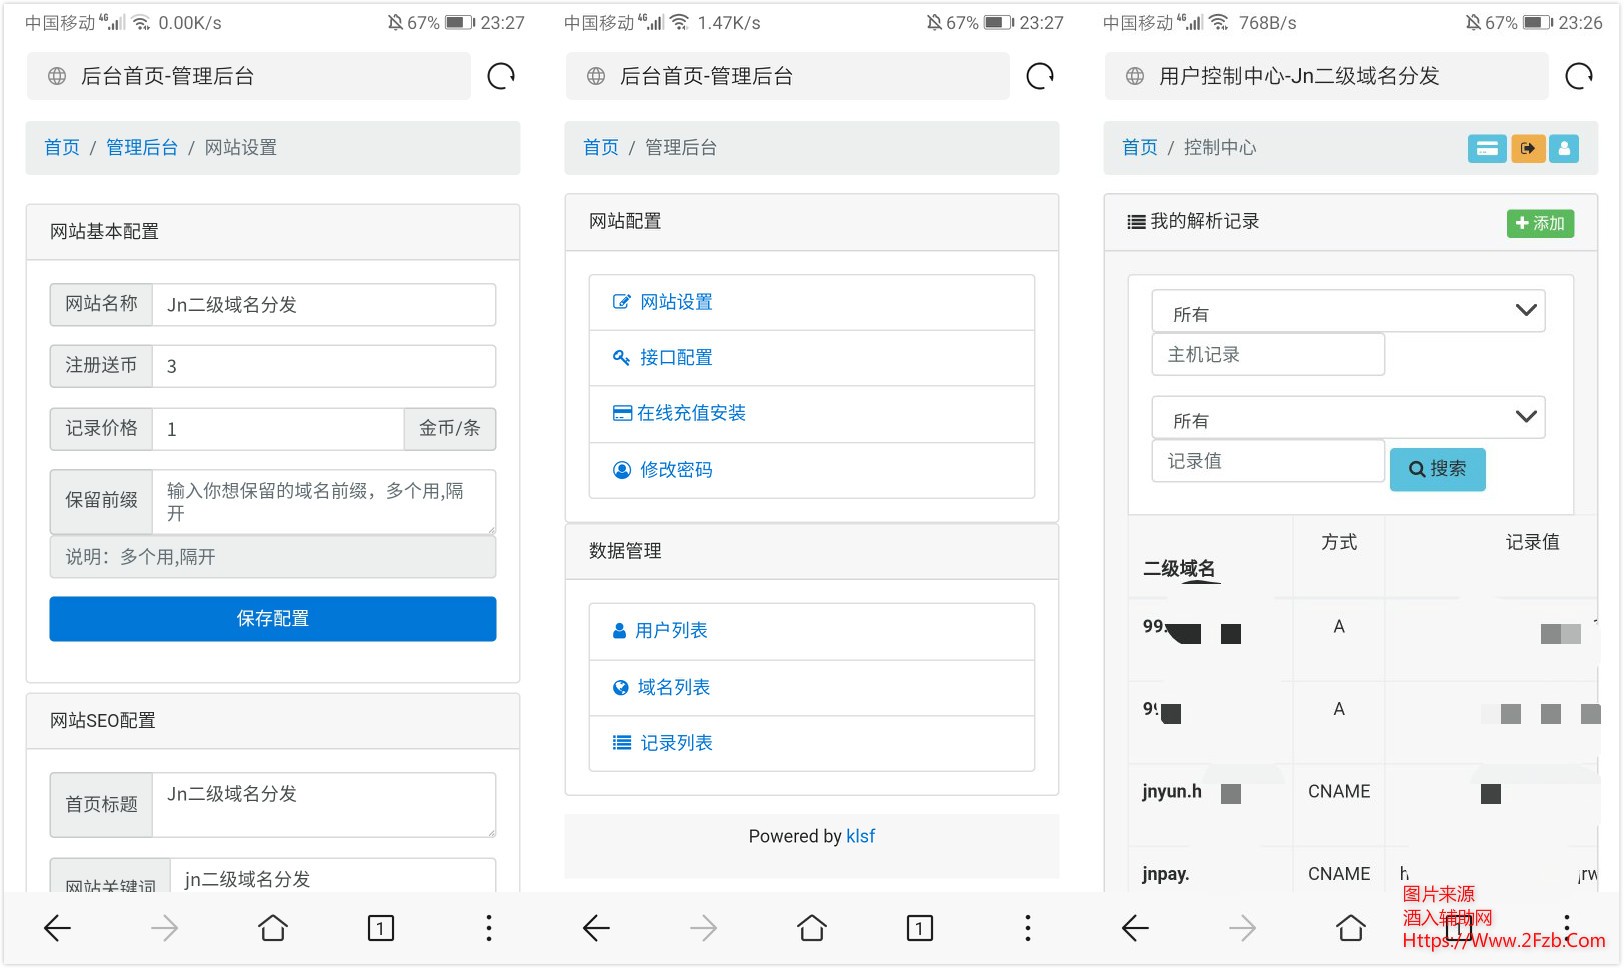Focus the 网站关键词 input field
1624x968 pixels.
[x=333, y=876]
